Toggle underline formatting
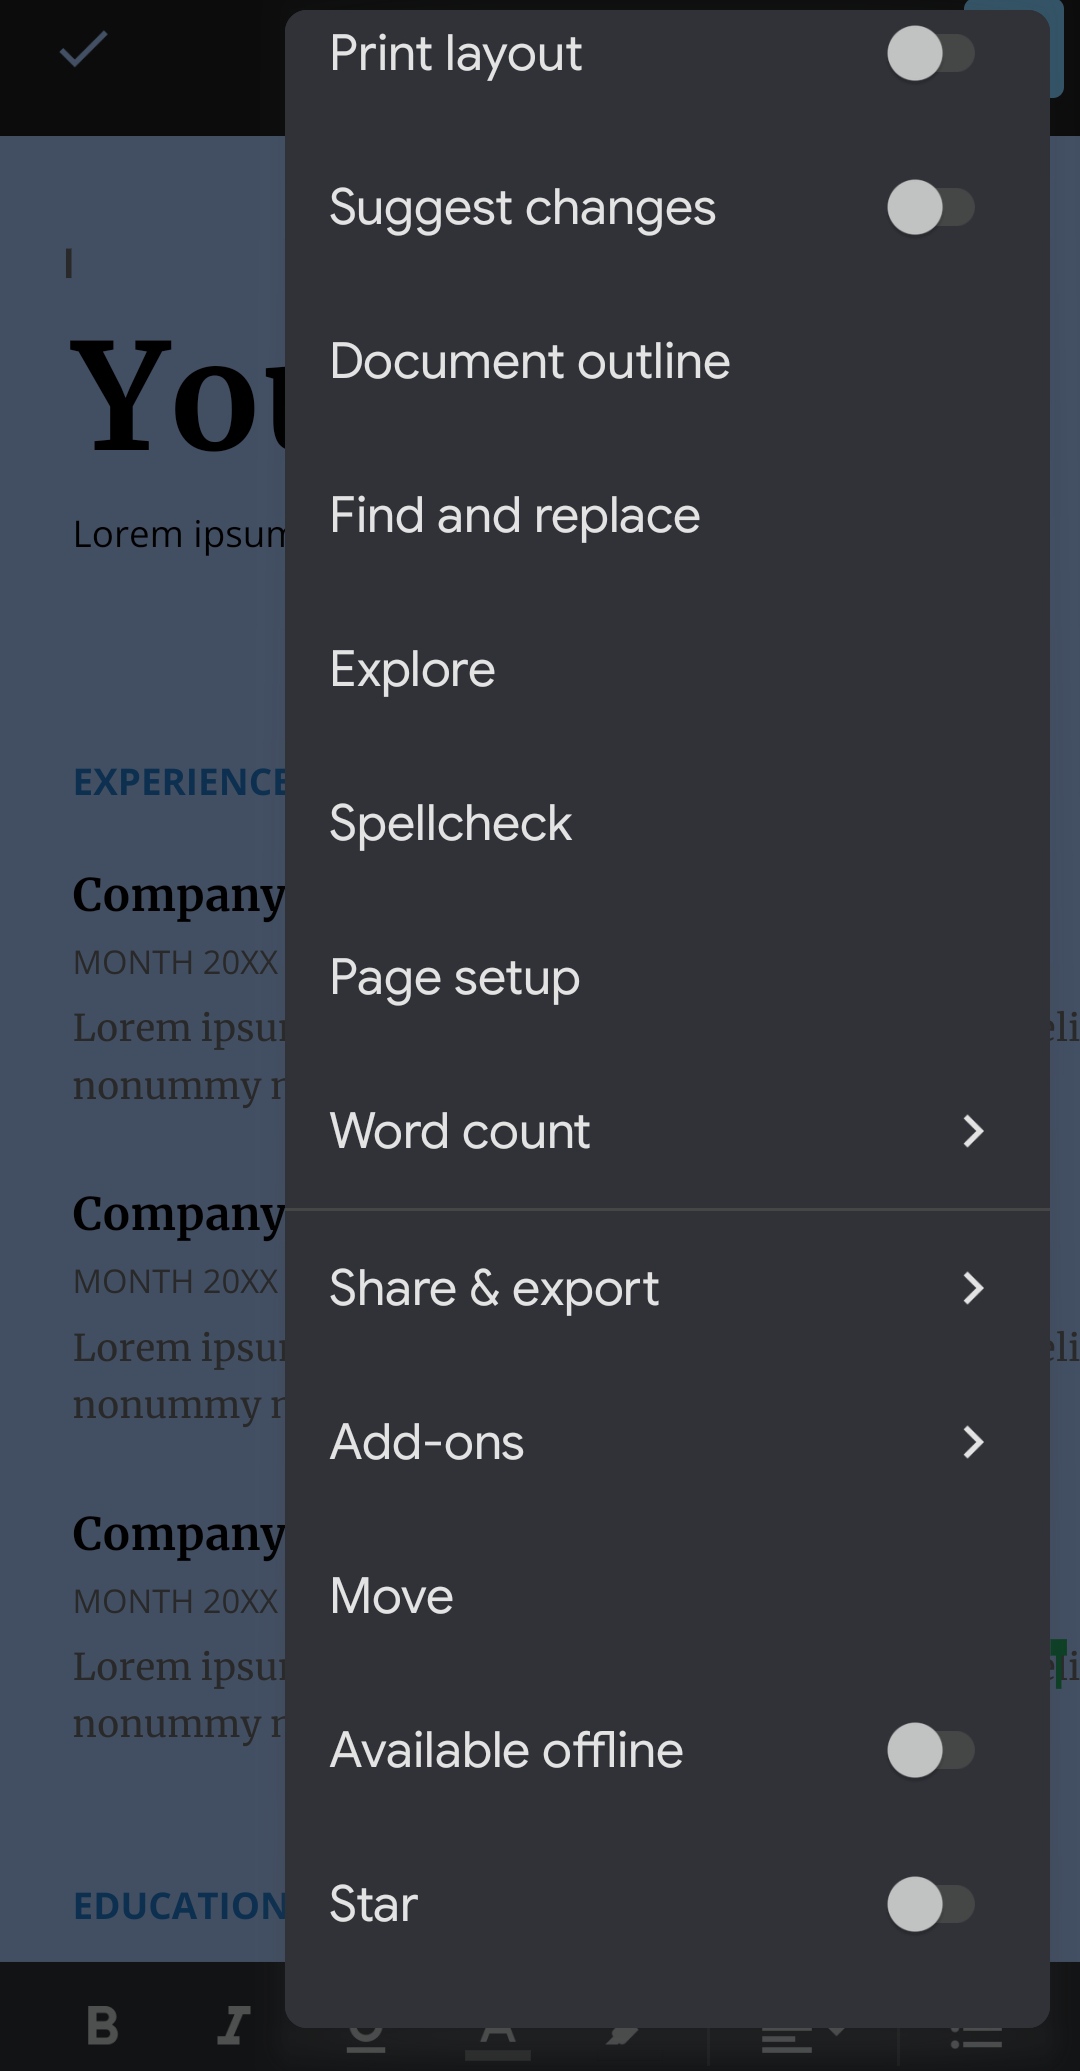The image size is (1080, 2071). tap(366, 2040)
